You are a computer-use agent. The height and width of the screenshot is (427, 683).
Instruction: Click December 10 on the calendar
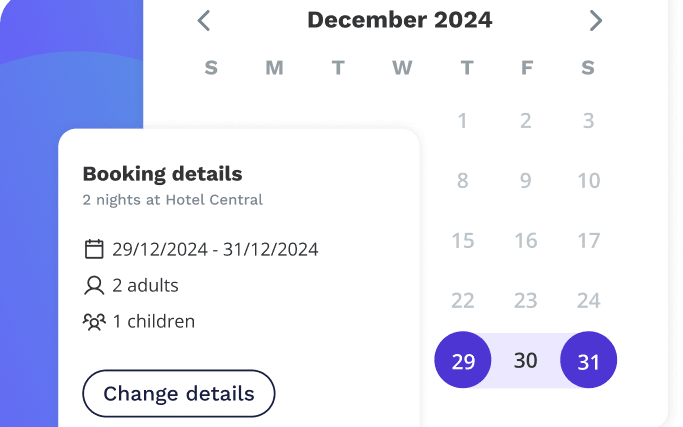(588, 181)
